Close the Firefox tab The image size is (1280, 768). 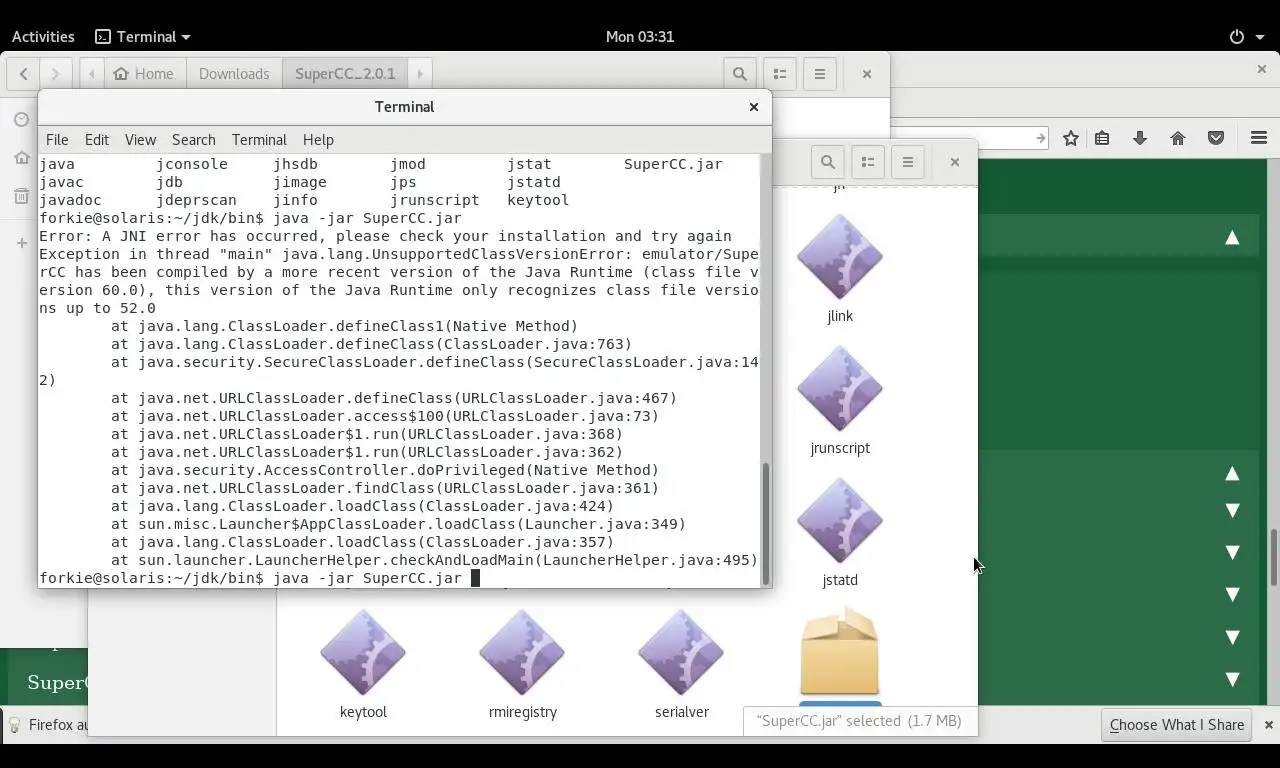[x=1261, y=69]
